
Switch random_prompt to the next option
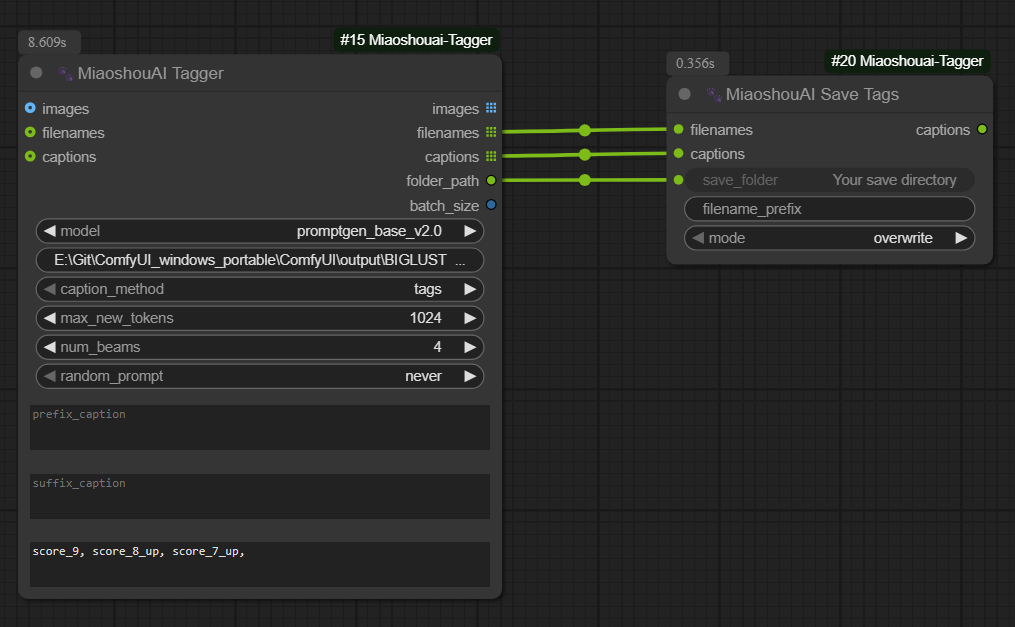click(x=470, y=377)
